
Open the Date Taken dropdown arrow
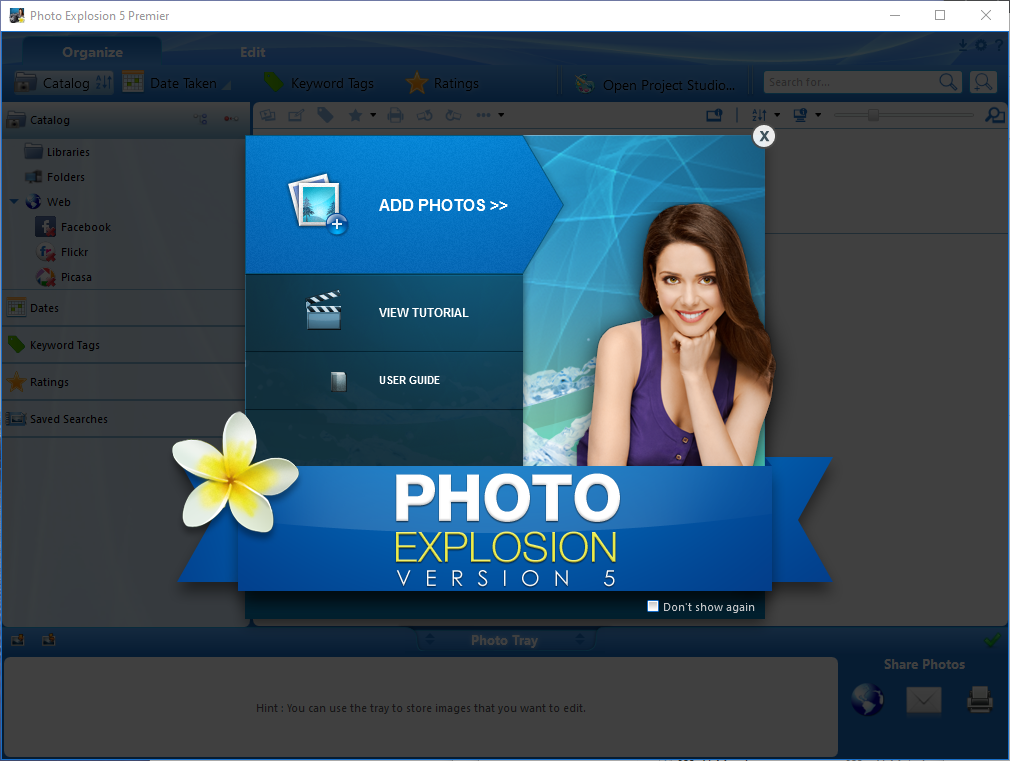[x=226, y=84]
